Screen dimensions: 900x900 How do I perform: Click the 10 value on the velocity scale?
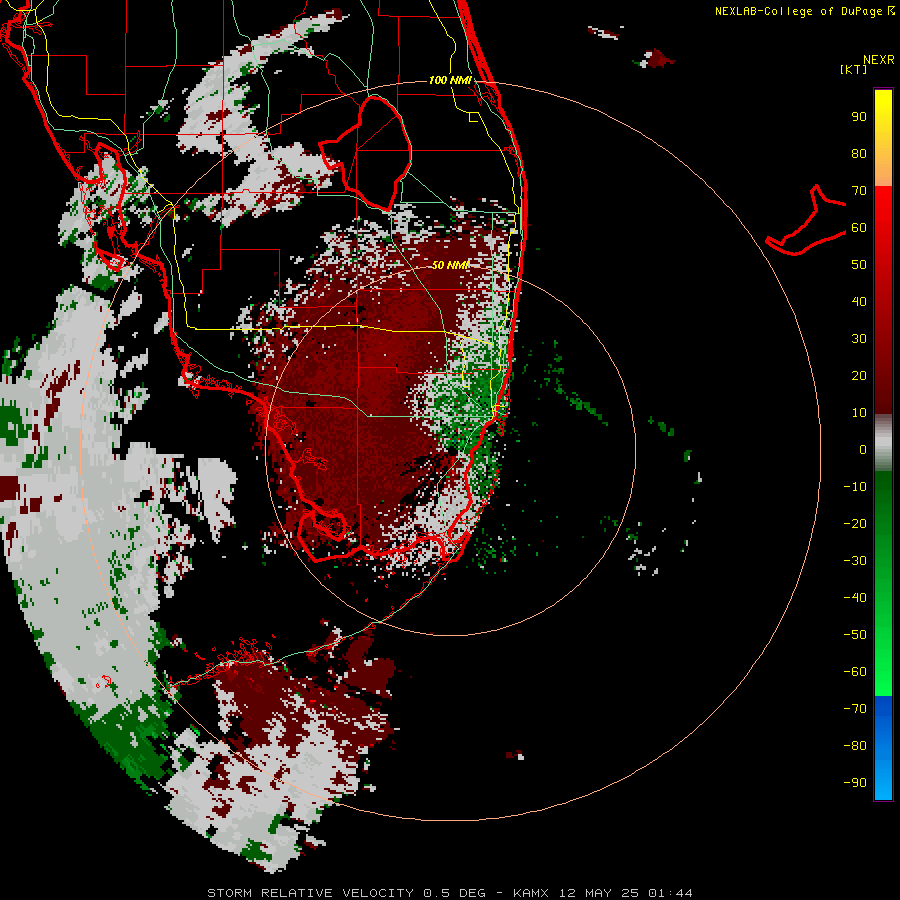[859, 413]
